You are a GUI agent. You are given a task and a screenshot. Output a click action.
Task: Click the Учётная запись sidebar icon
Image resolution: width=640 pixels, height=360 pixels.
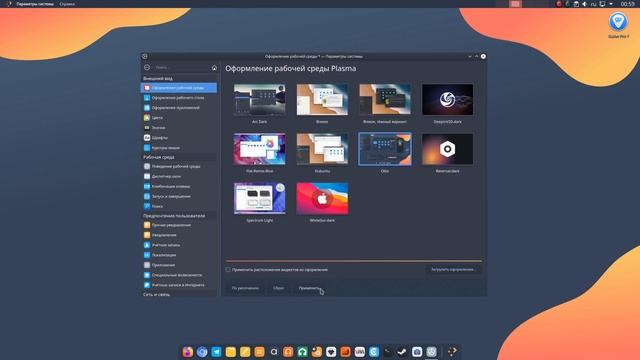[147, 245]
